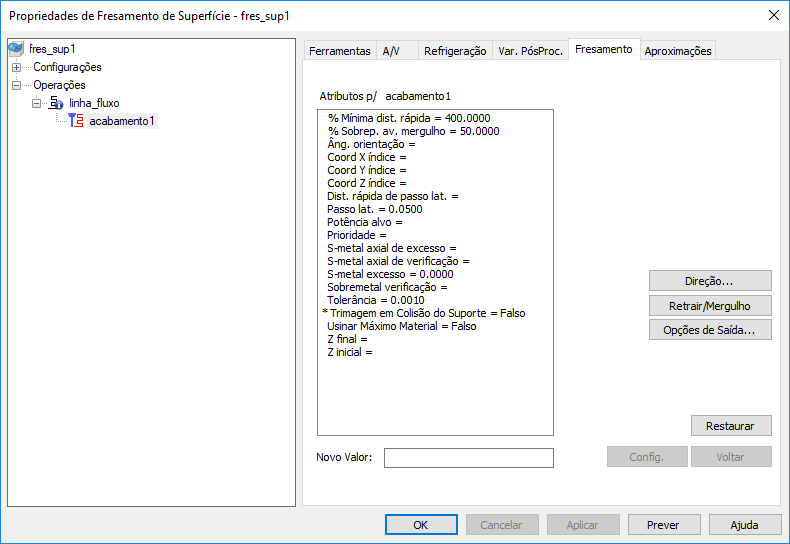Viewport: 790px width, 544px height.
Task: Select the fres_sup1 root item
Action: tap(52, 49)
